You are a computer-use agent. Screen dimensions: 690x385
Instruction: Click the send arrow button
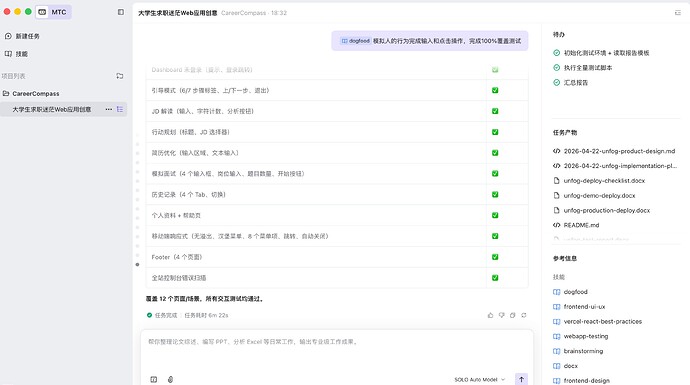click(x=521, y=379)
